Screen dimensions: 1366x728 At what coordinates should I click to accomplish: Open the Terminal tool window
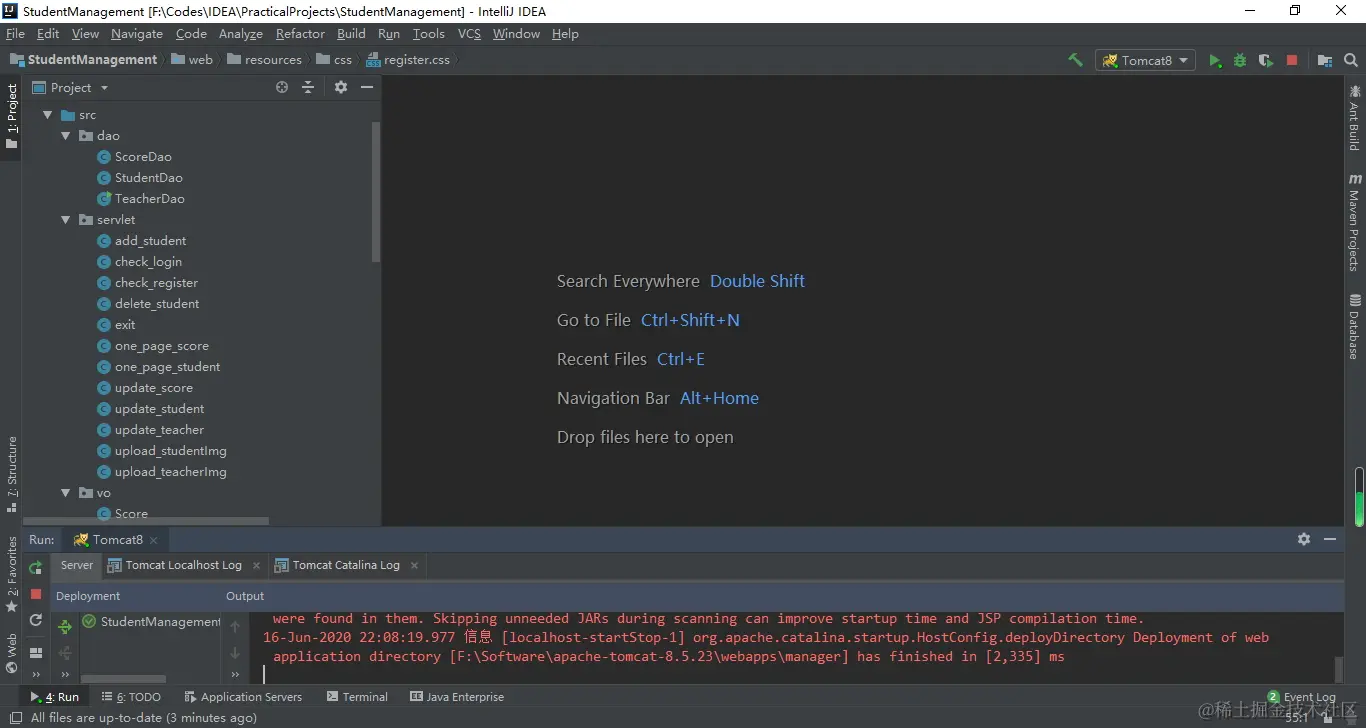(x=356, y=697)
